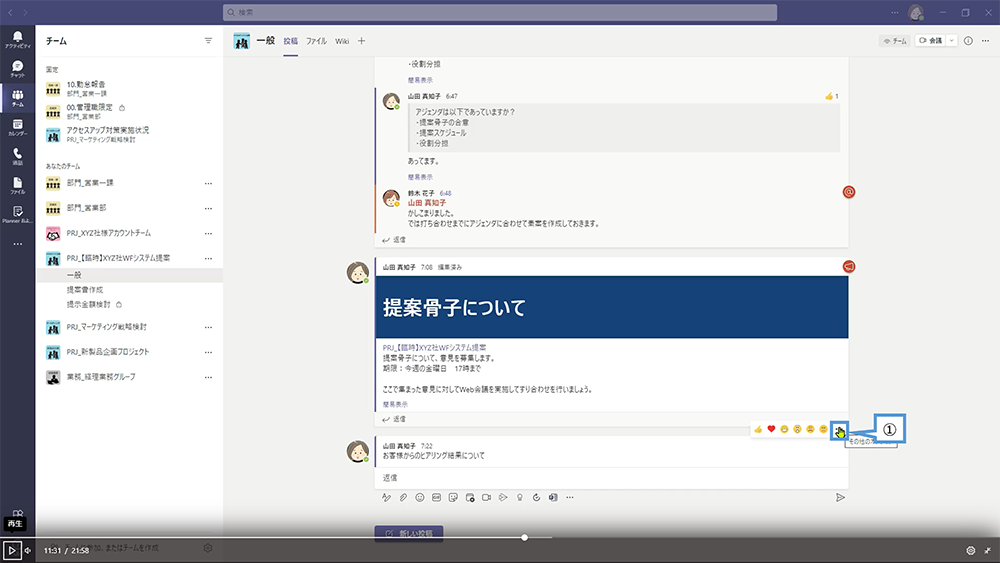Click the 返信 reply input field
The height and width of the screenshot is (563, 1000).
[611, 478]
